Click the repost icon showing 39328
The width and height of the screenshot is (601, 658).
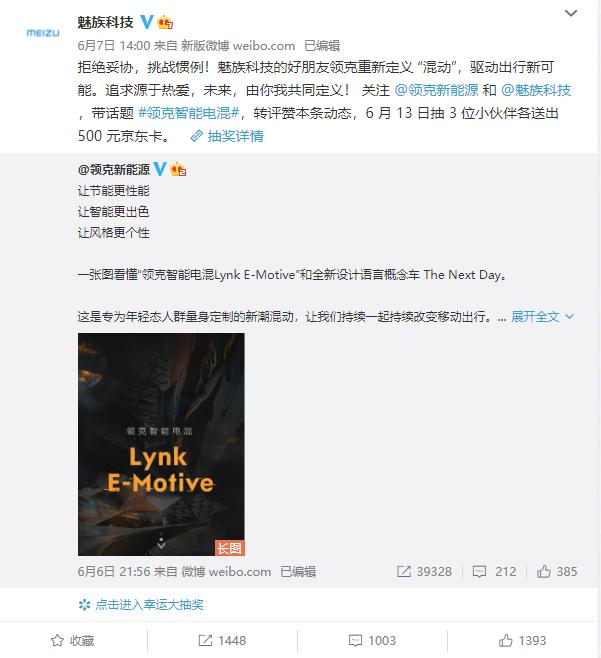(x=404, y=572)
